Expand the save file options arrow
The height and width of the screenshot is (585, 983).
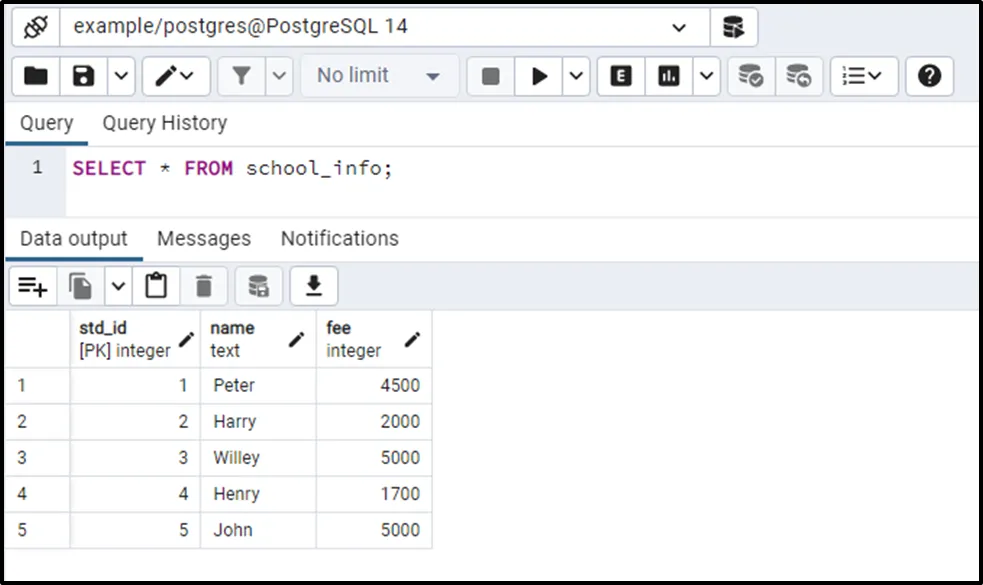point(121,76)
